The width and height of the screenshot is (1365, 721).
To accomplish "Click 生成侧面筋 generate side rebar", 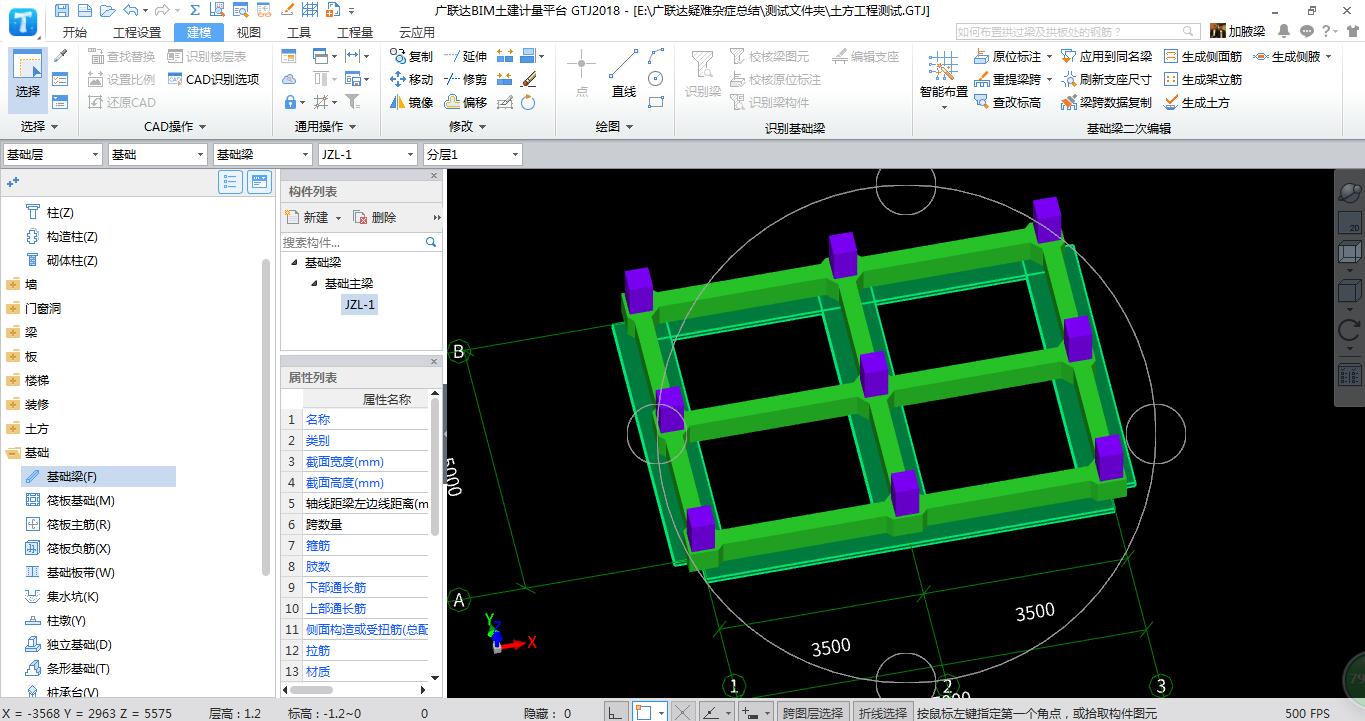I will coord(1202,56).
